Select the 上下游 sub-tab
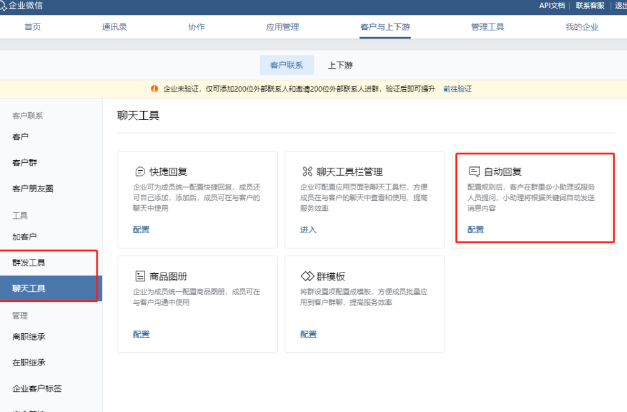 pos(340,65)
